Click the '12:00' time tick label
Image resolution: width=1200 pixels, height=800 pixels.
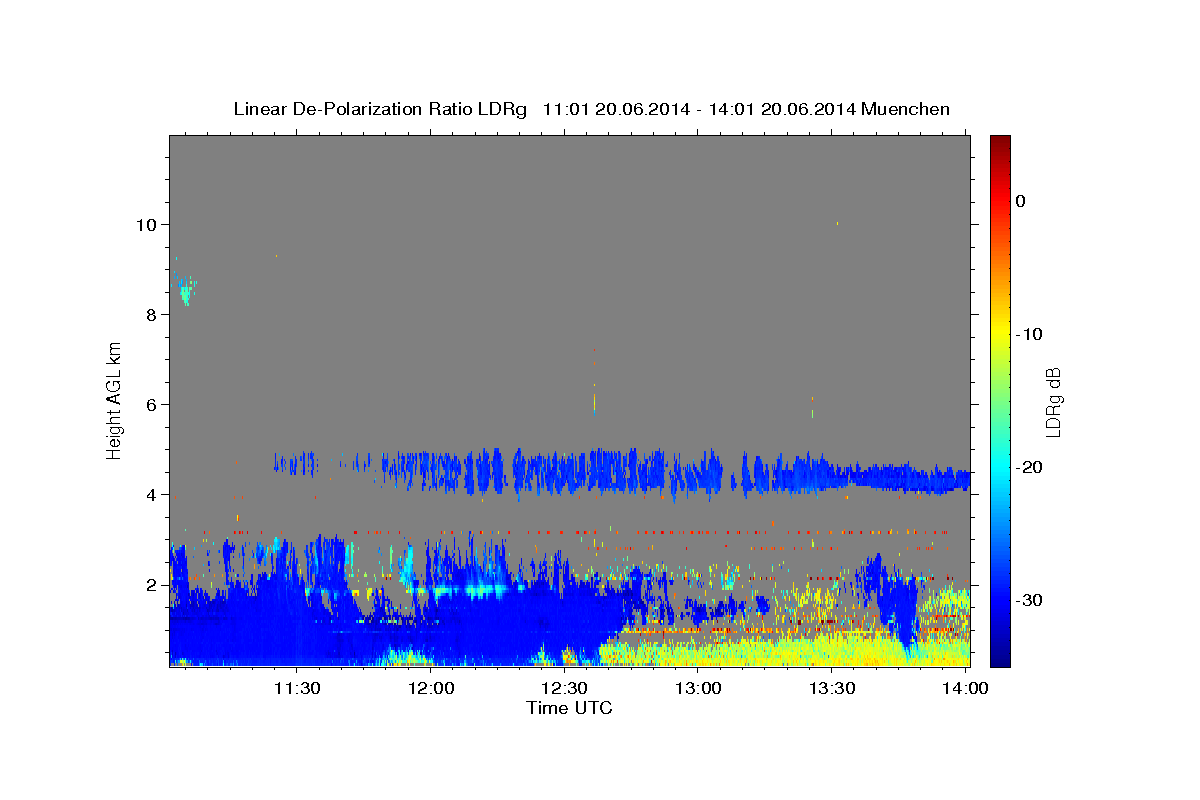431,688
